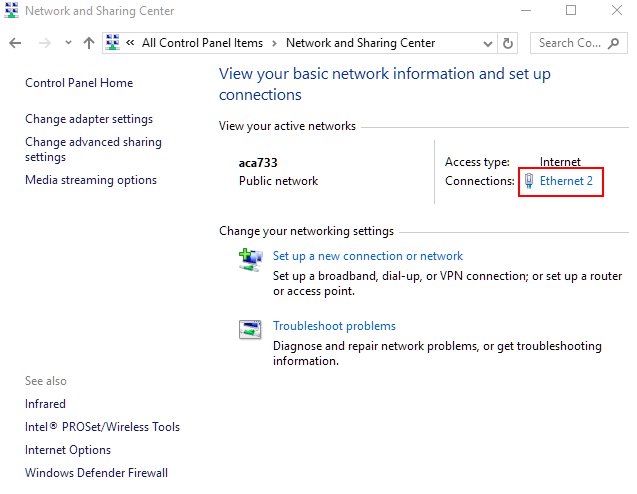Viewport: 637px width, 494px height.
Task: Open Troubleshoot problems link
Action: click(334, 326)
